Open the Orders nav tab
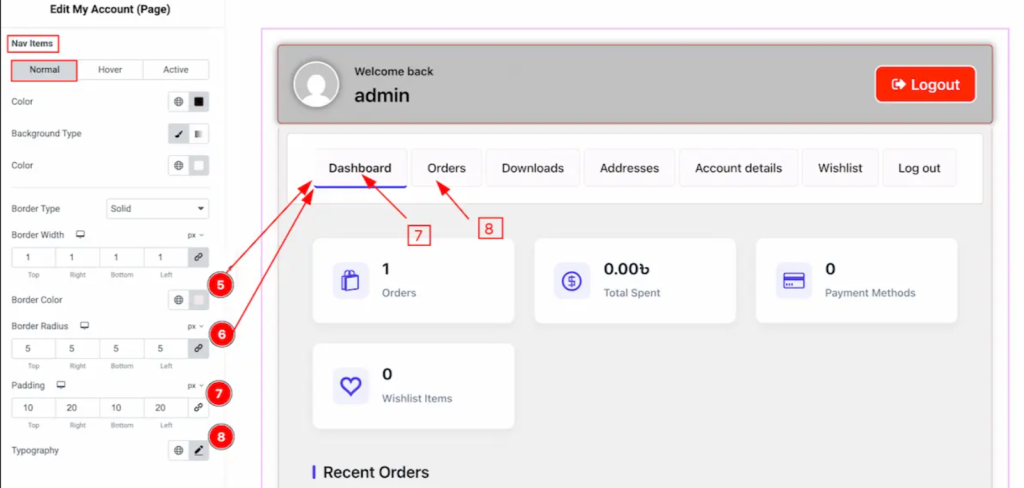1024x488 pixels. (447, 168)
